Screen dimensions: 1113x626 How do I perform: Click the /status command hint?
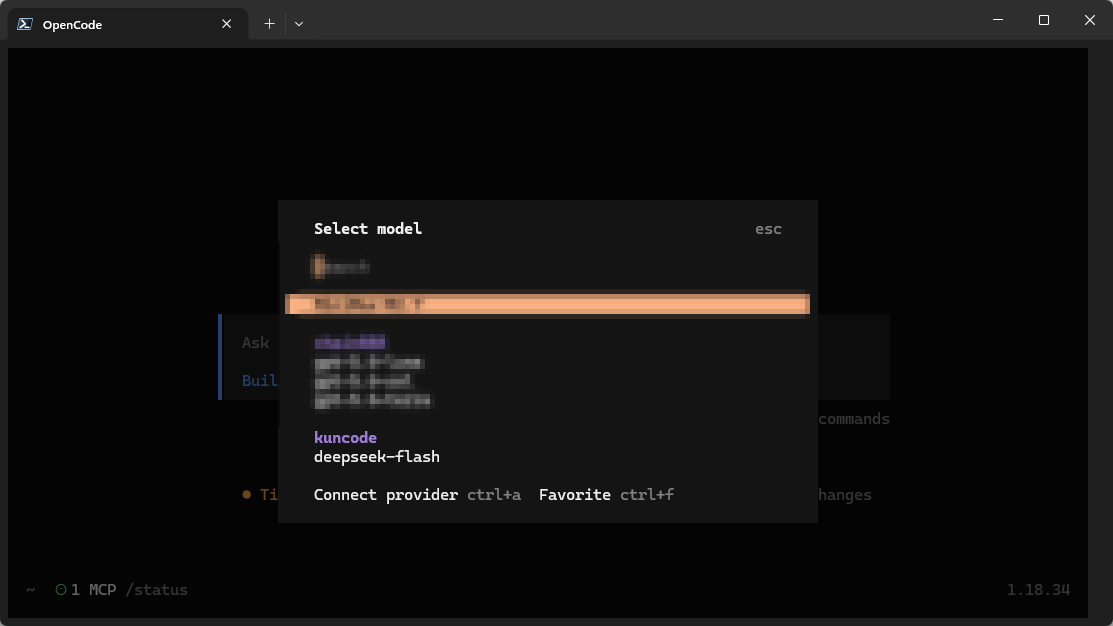tap(156, 590)
